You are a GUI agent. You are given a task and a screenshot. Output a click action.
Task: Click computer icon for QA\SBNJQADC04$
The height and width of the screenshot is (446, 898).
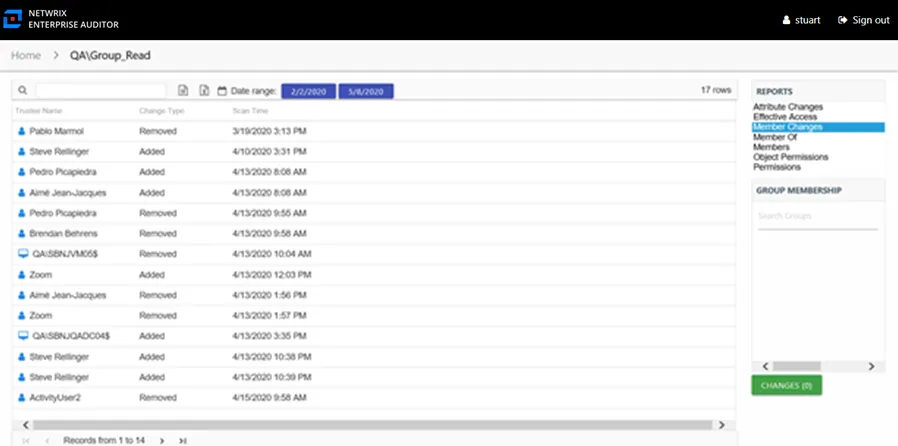[23, 336]
